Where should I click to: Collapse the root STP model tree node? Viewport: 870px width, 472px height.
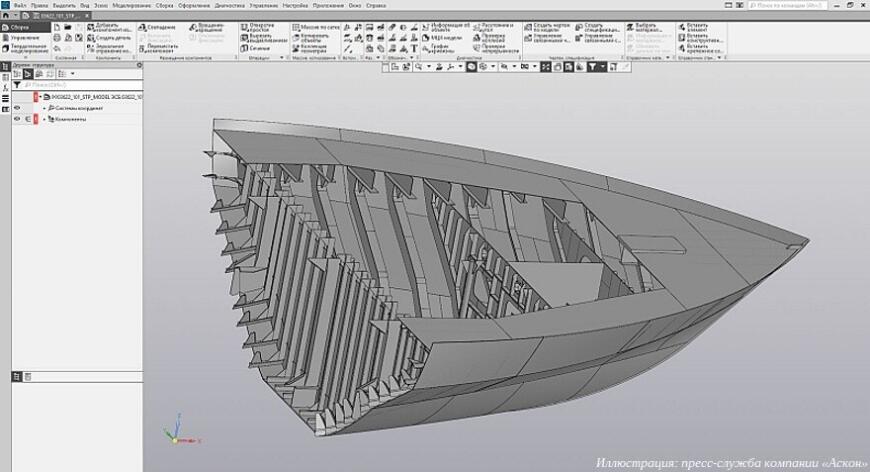(x=37, y=97)
